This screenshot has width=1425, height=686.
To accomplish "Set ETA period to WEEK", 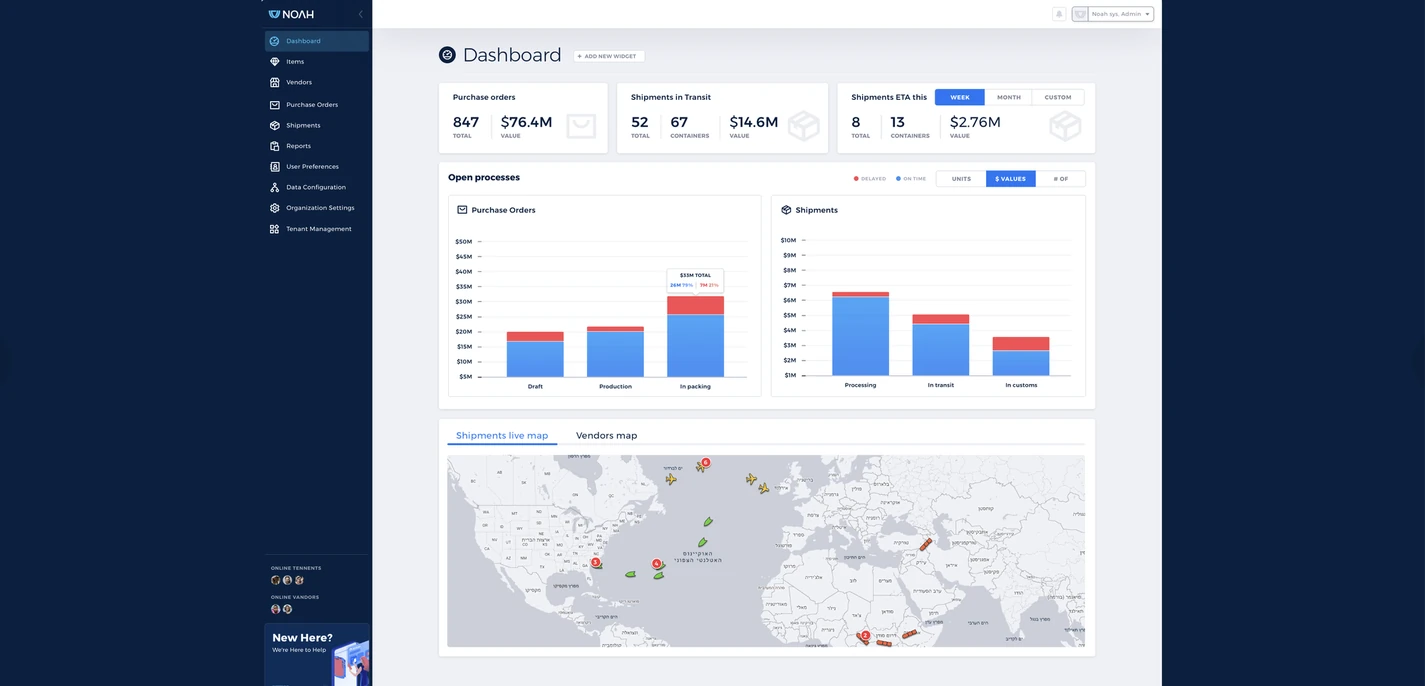I will pos(960,97).
